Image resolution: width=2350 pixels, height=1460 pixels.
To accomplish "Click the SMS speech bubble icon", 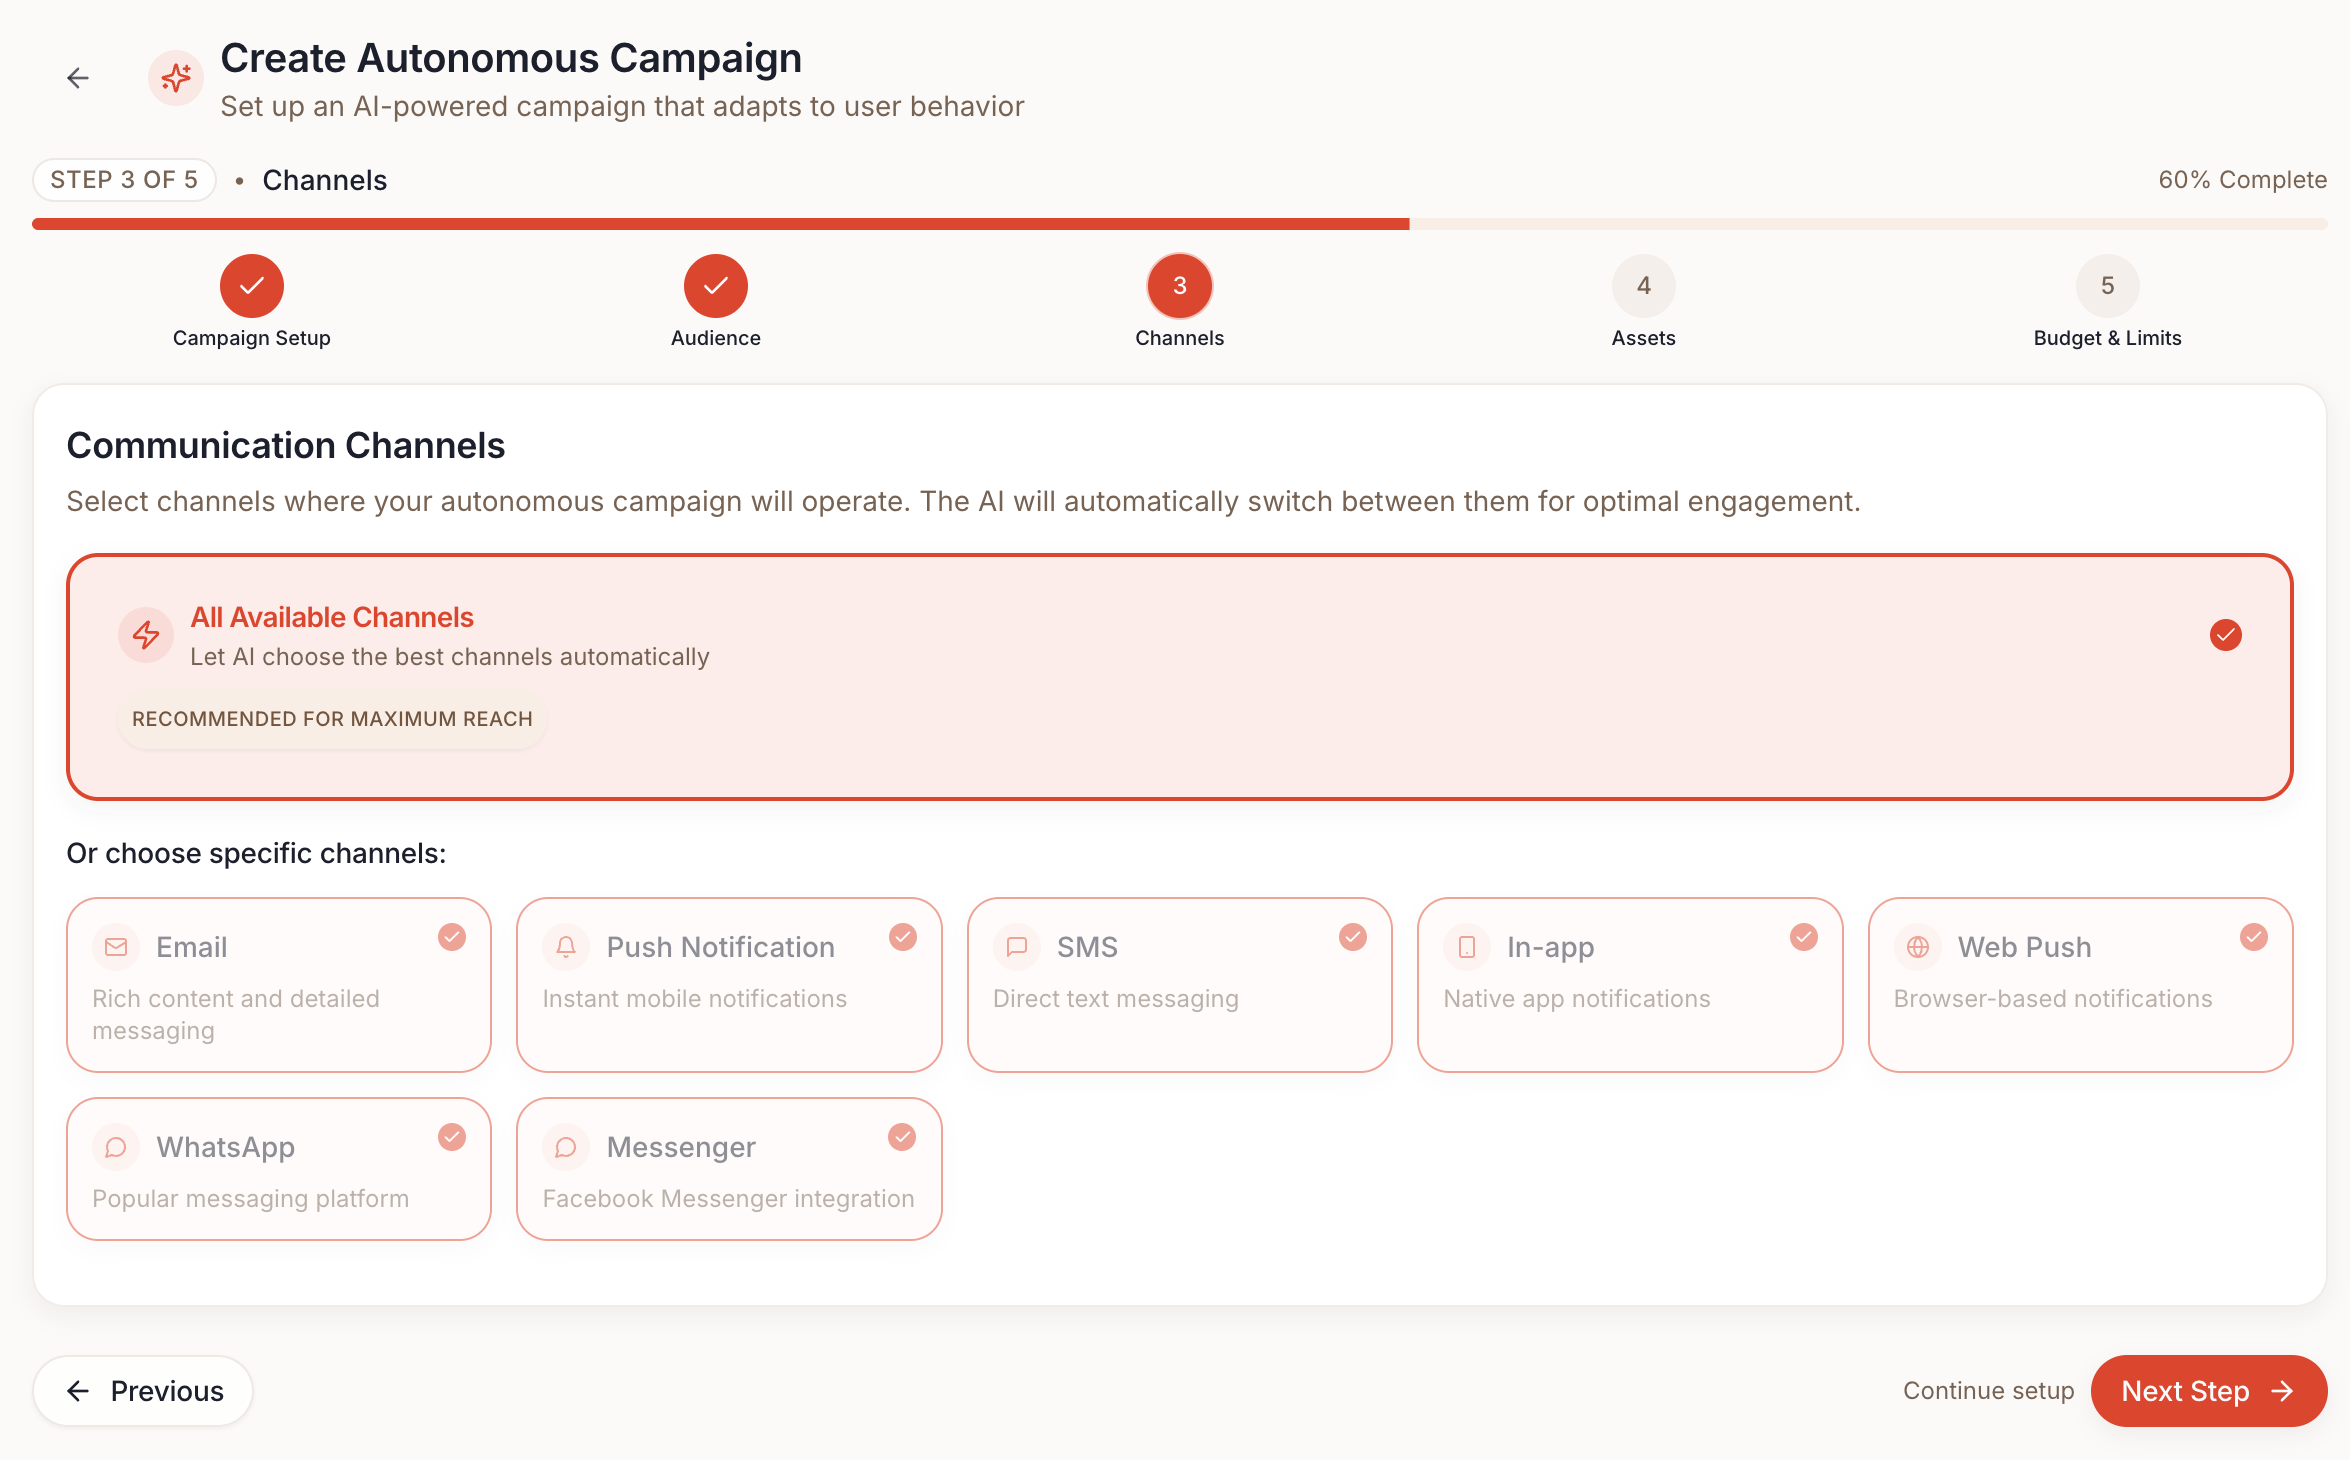I will [x=1017, y=947].
